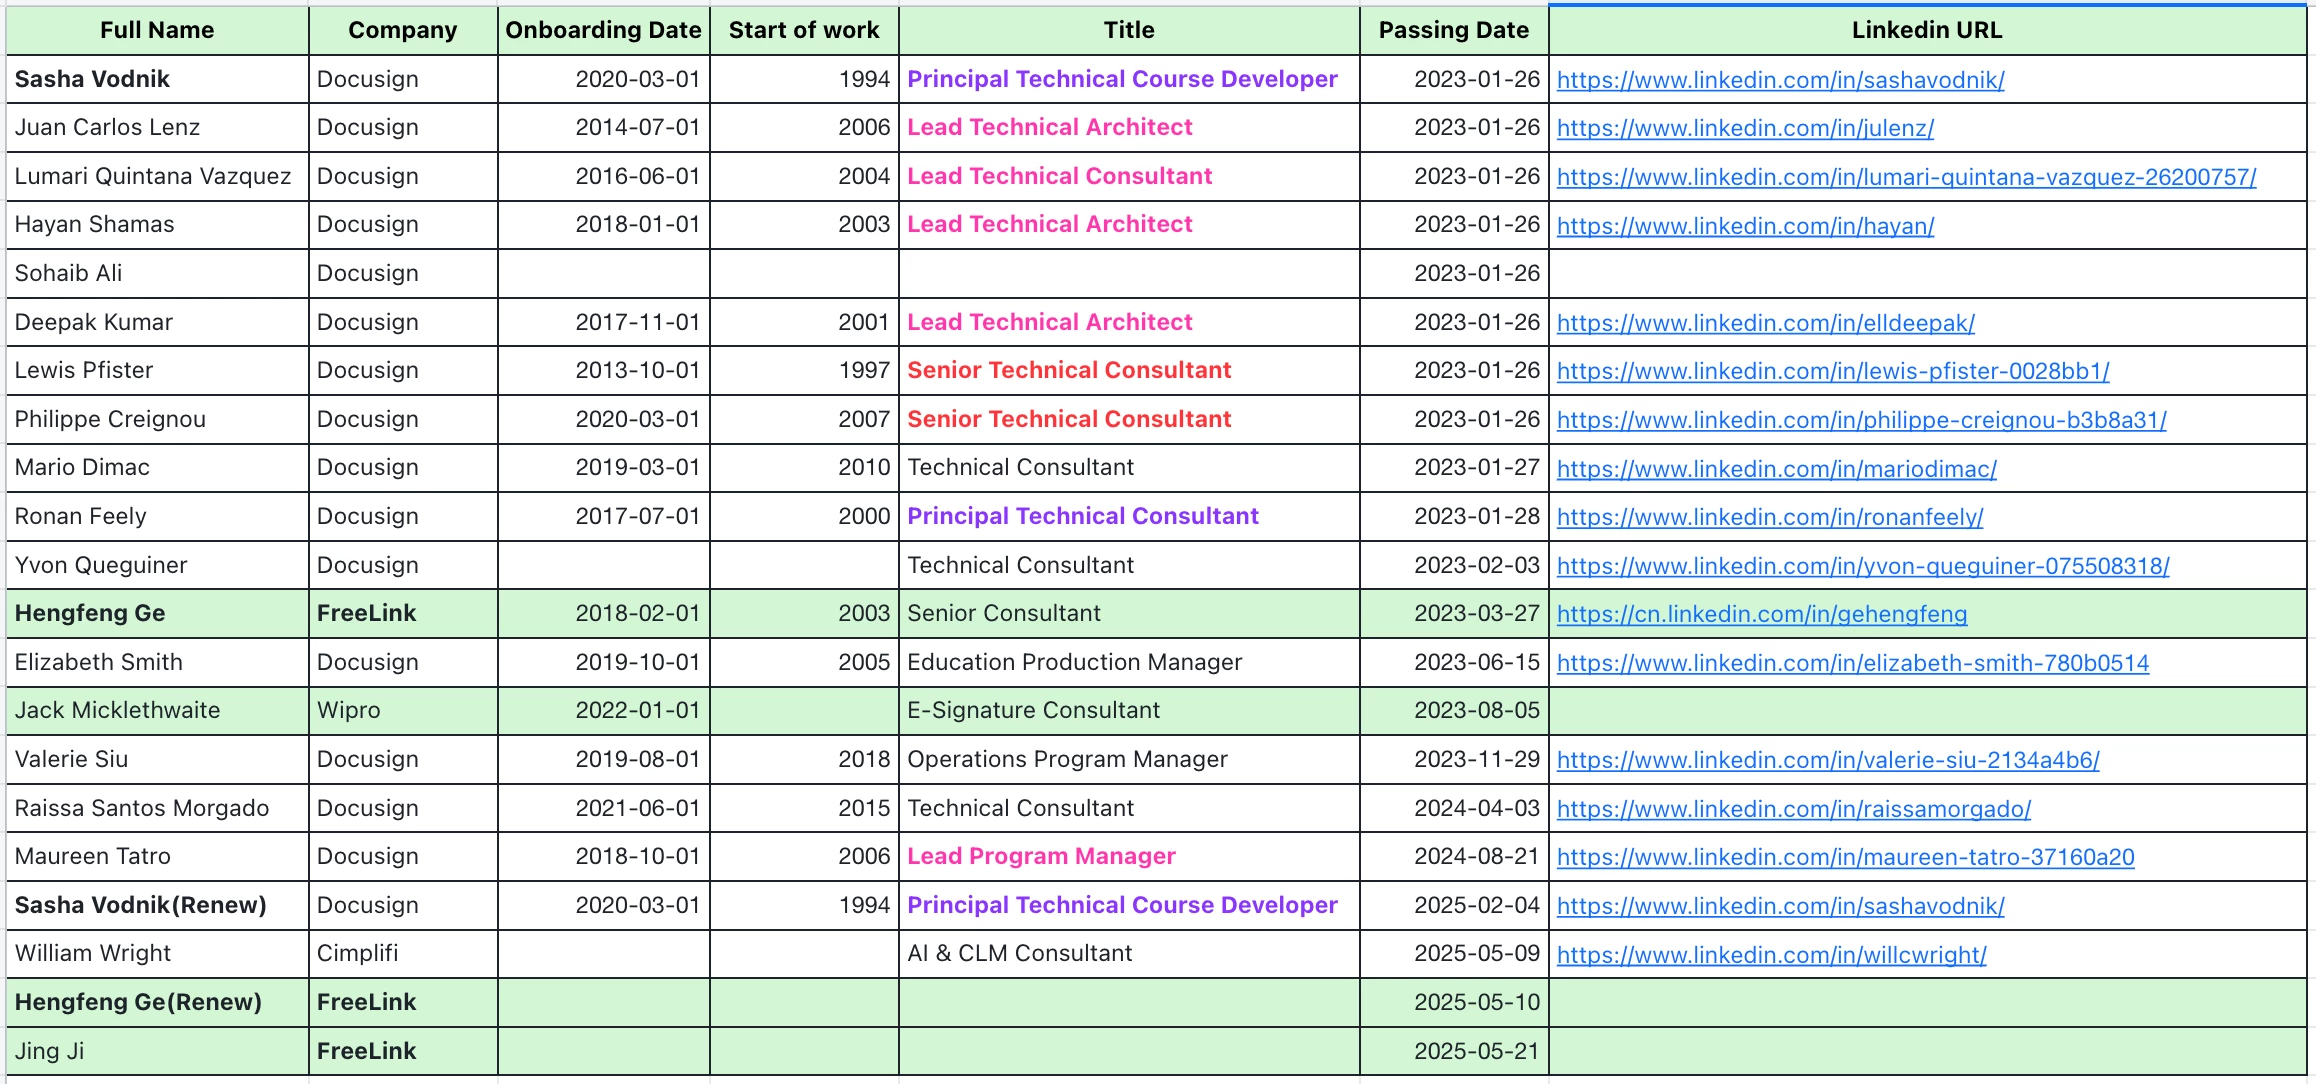Viewport: 2316px width, 1084px height.
Task: Select the 2023-01-27 passing date cell
Action: tap(1454, 467)
